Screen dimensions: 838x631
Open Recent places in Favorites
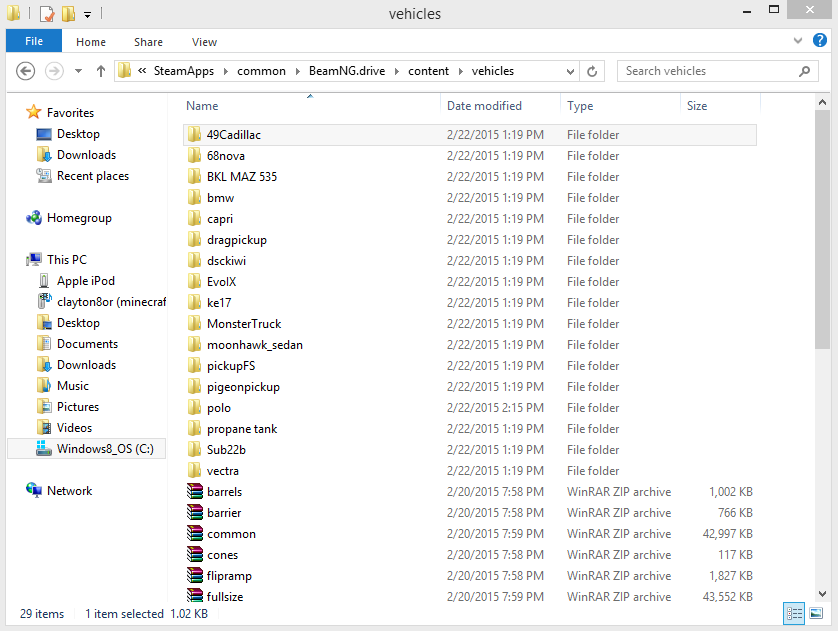(92, 176)
